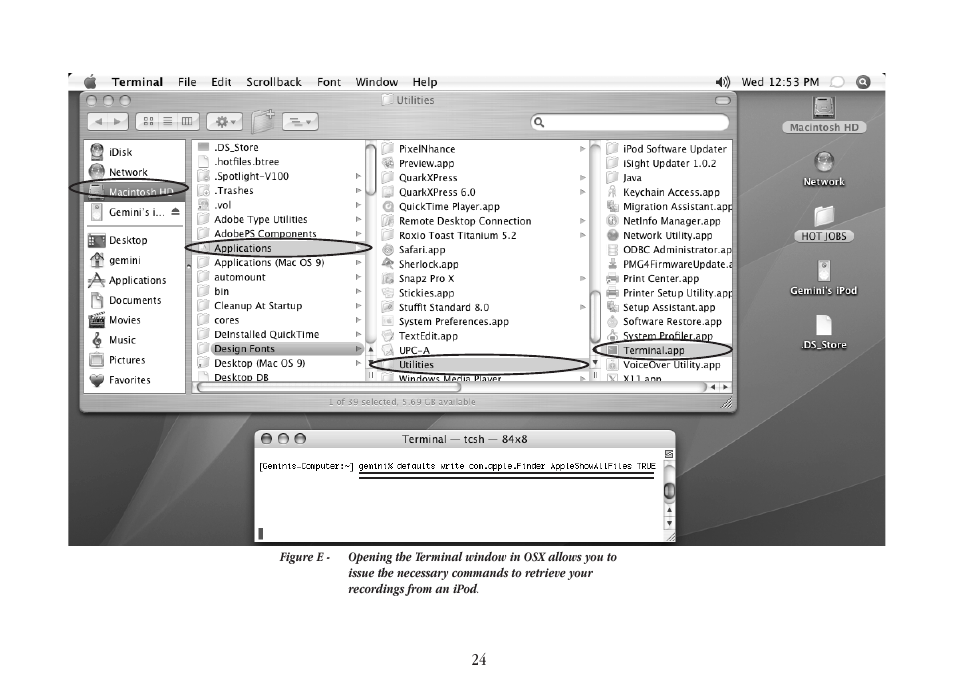Select the gemini home folder in sidebar

click(x=124, y=260)
